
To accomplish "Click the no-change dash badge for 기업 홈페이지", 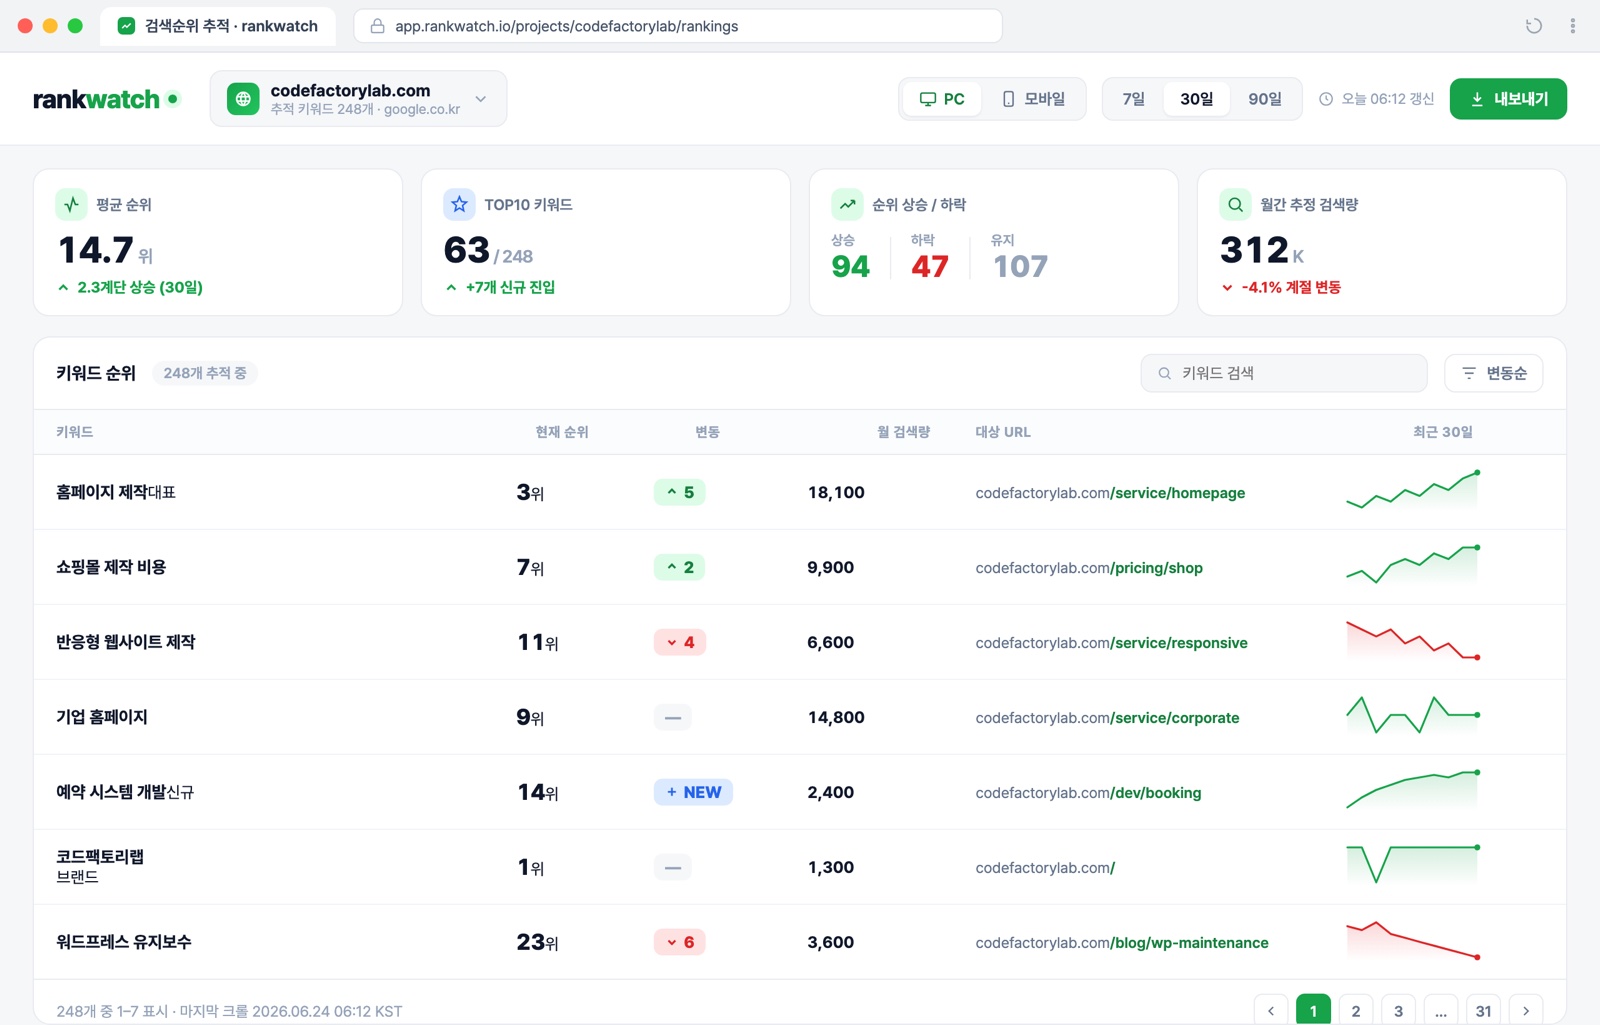I will pyautogui.click(x=673, y=717).
